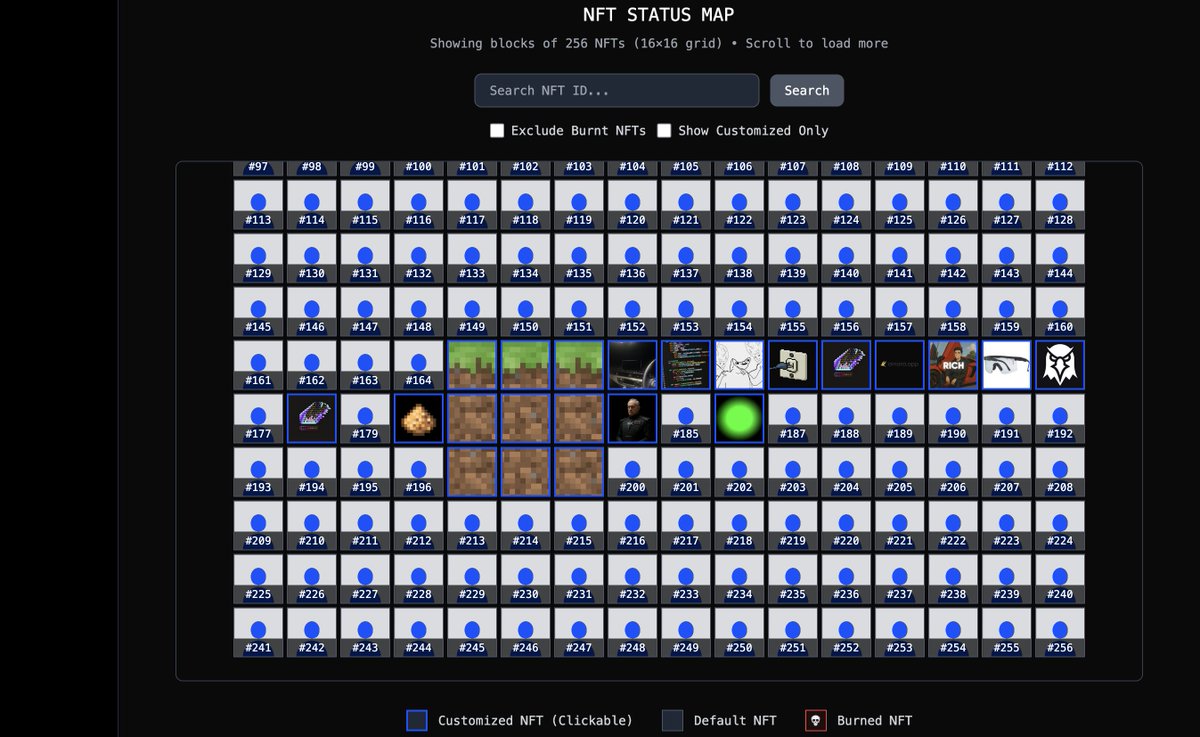This screenshot has width=1200, height=737.
Task: Open the glowing green circle NFT
Action: (x=739, y=418)
